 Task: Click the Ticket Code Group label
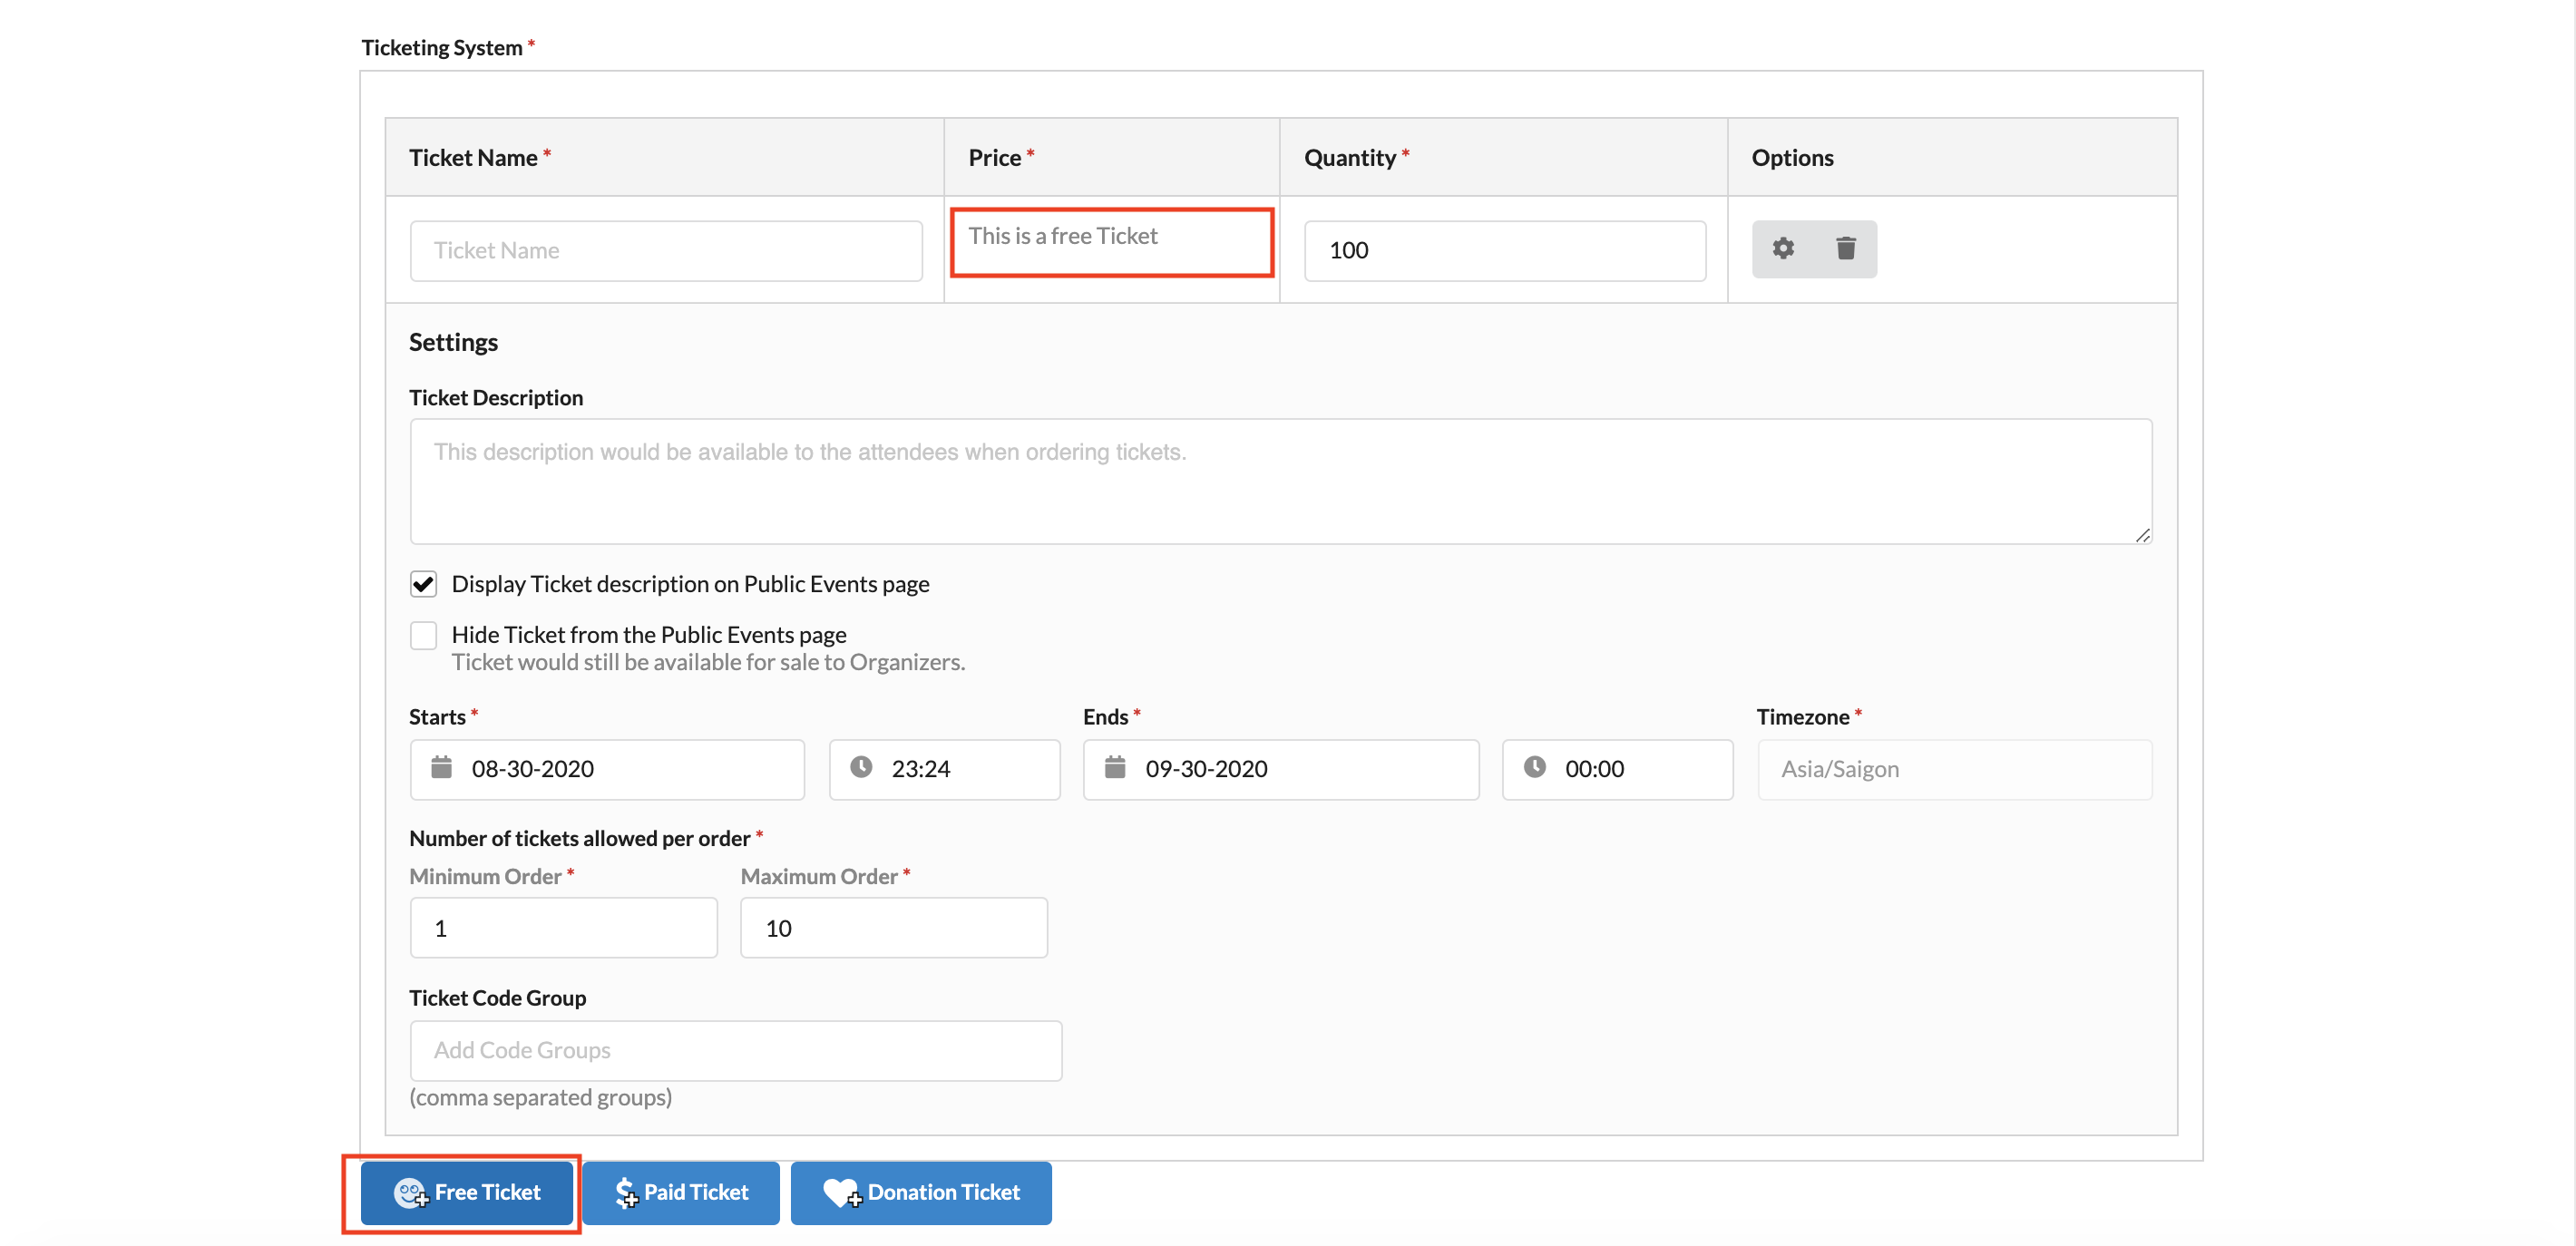[x=497, y=997]
